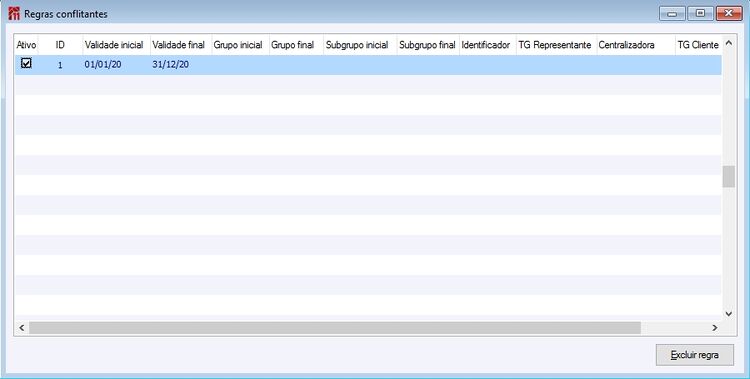Viewport: 750px width, 379px height.
Task: Maximize the Regras conflitantes window
Action: click(x=700, y=13)
